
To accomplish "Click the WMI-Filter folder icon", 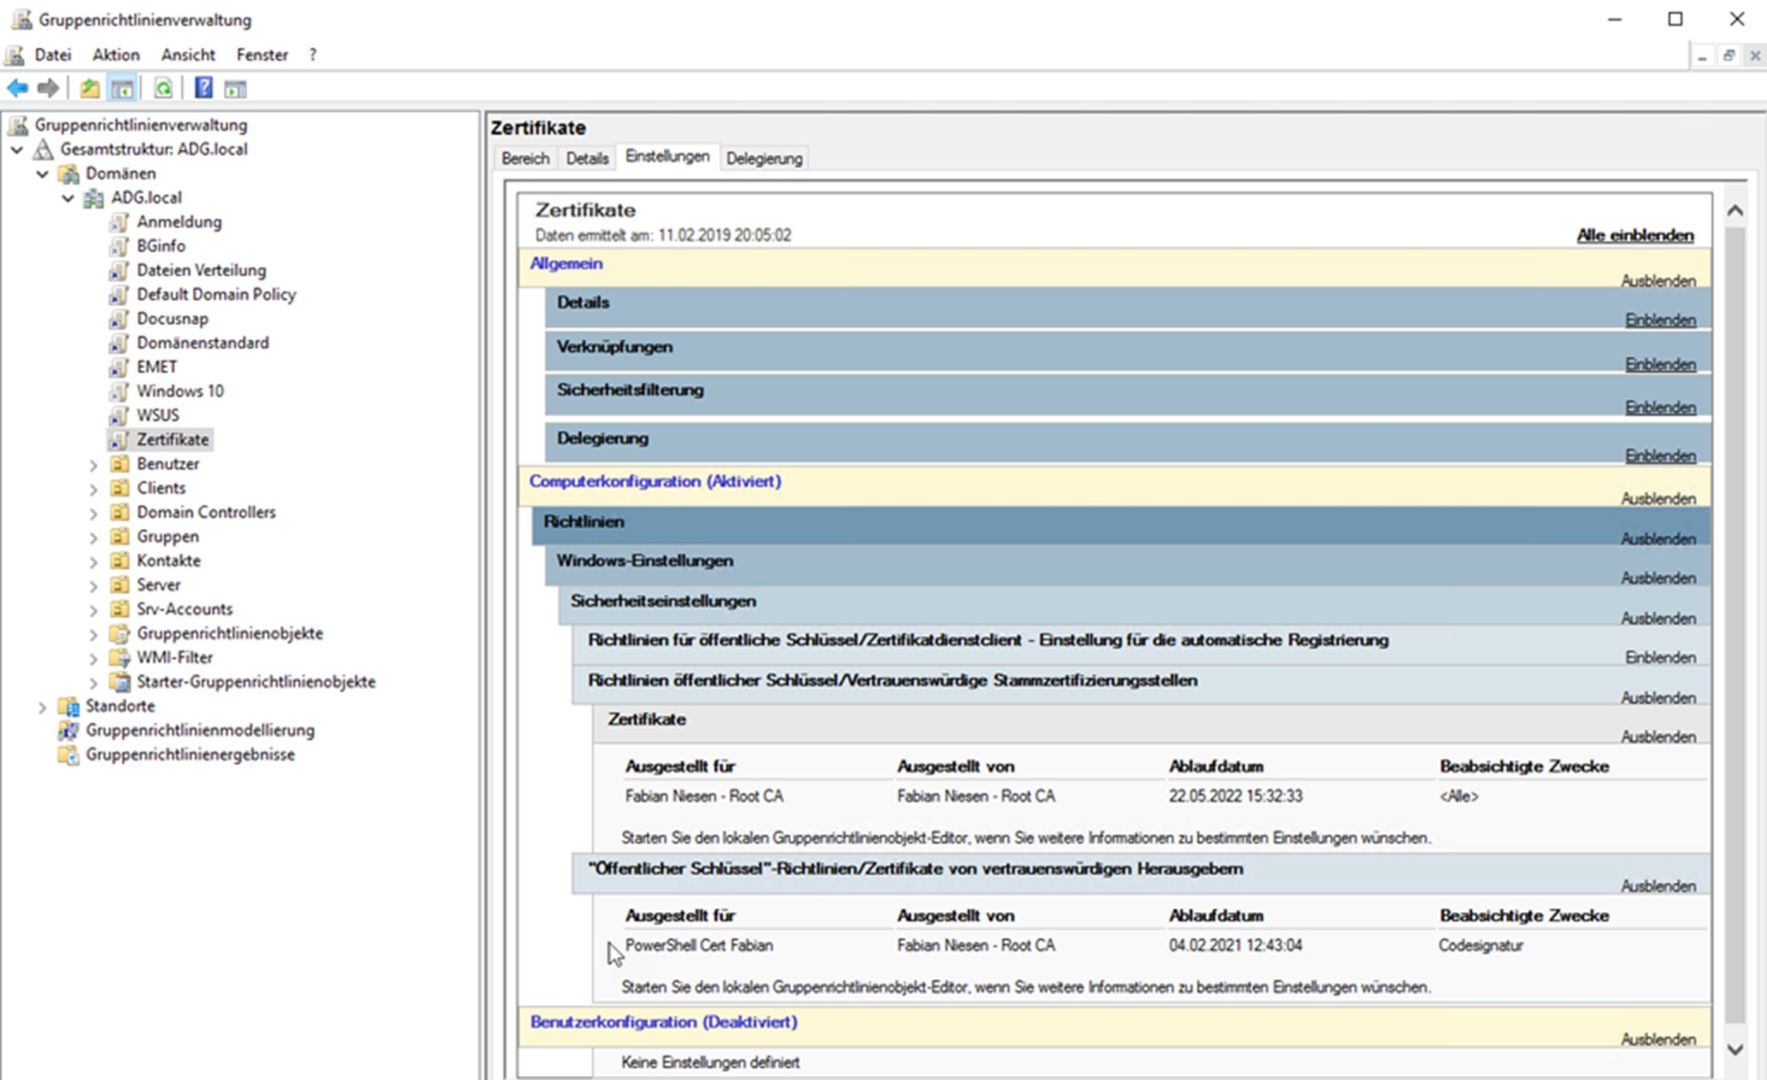I will click(119, 658).
